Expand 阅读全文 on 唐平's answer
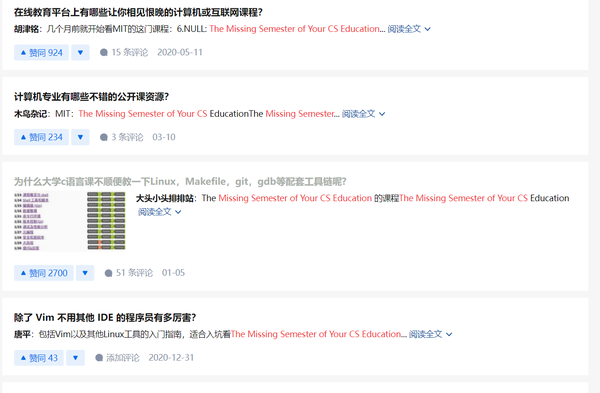The image size is (600, 393). click(x=430, y=334)
